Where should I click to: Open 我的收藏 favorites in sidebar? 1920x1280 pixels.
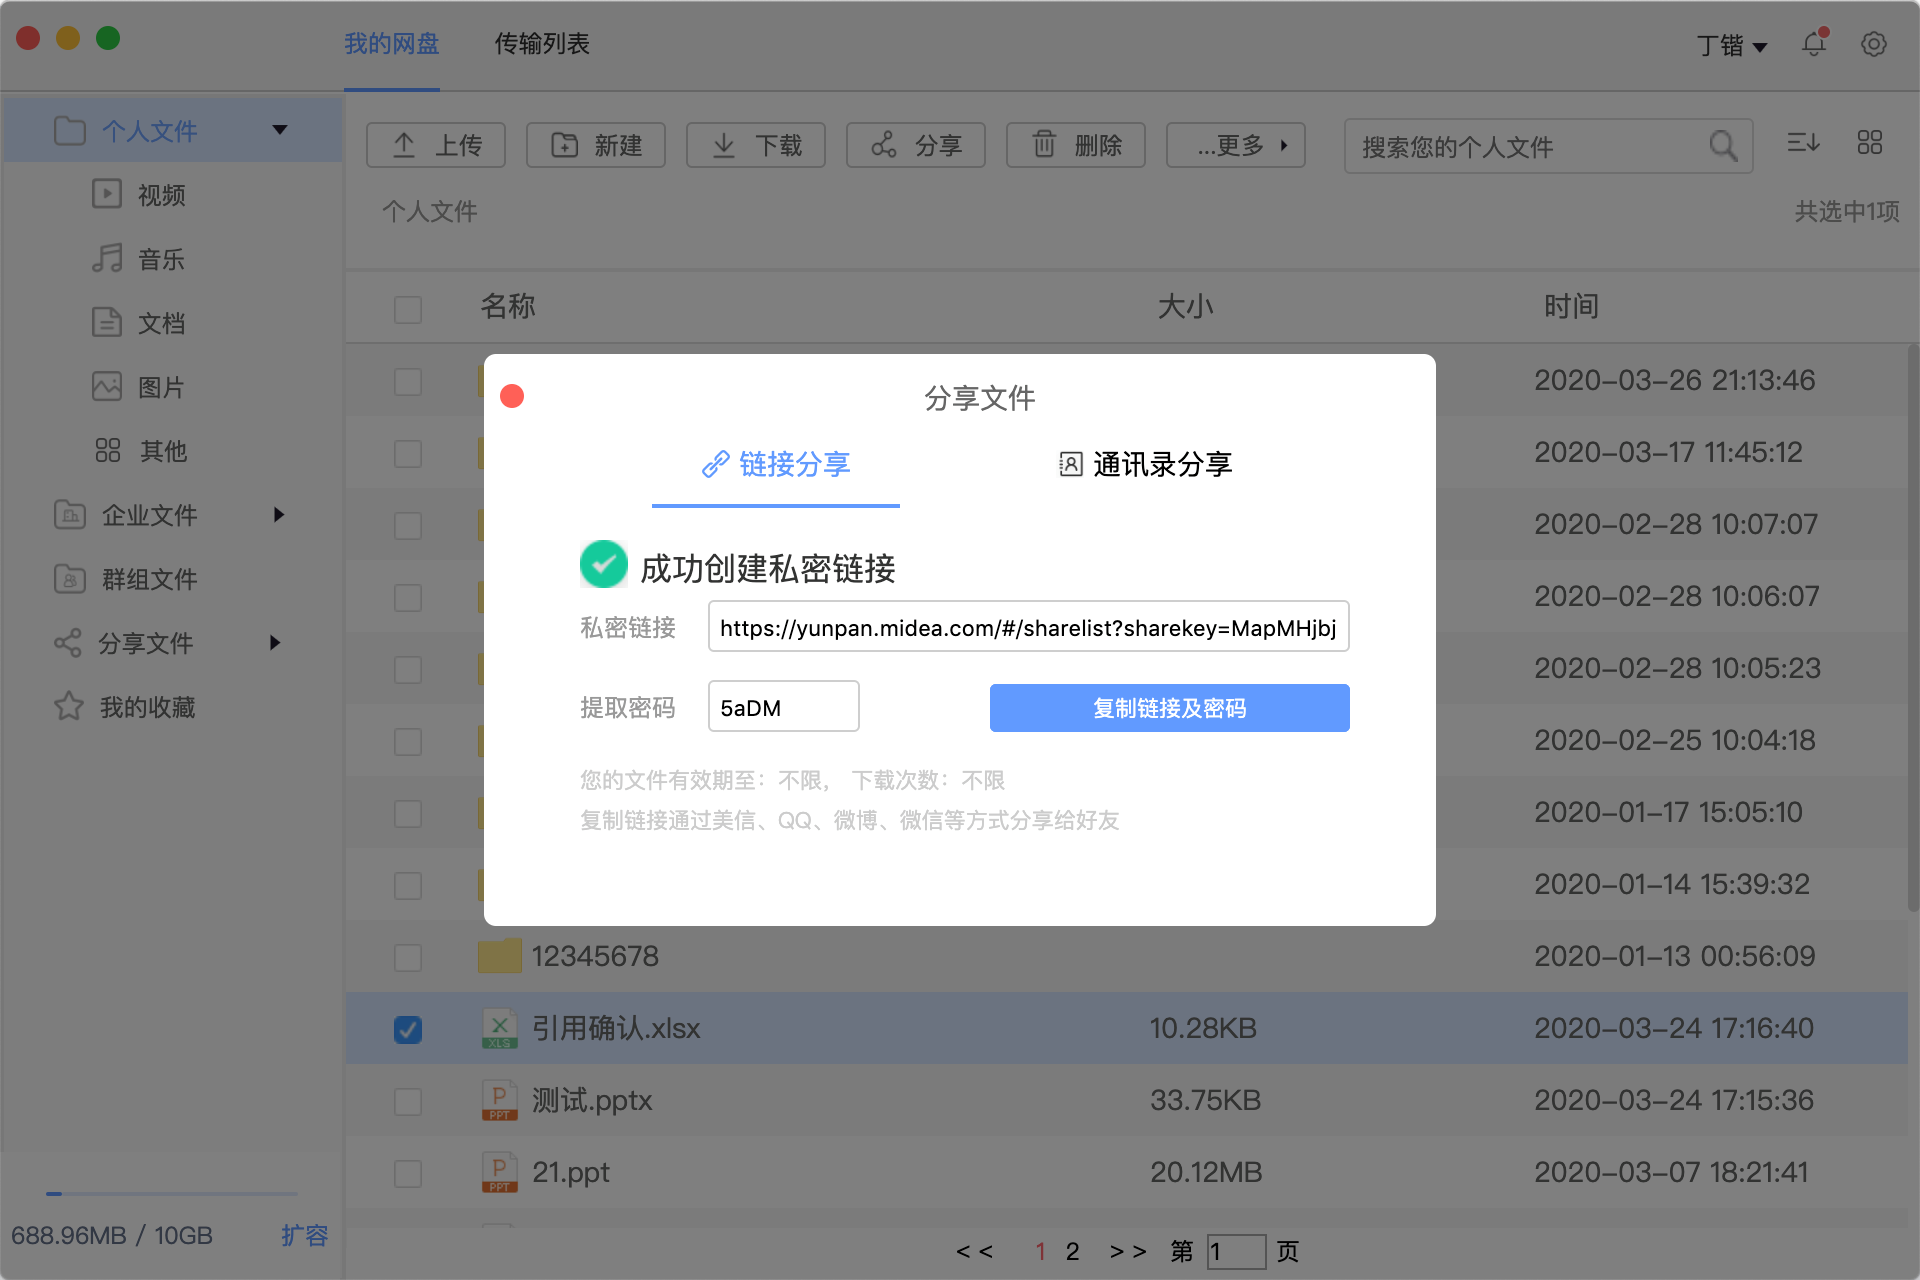pos(126,706)
